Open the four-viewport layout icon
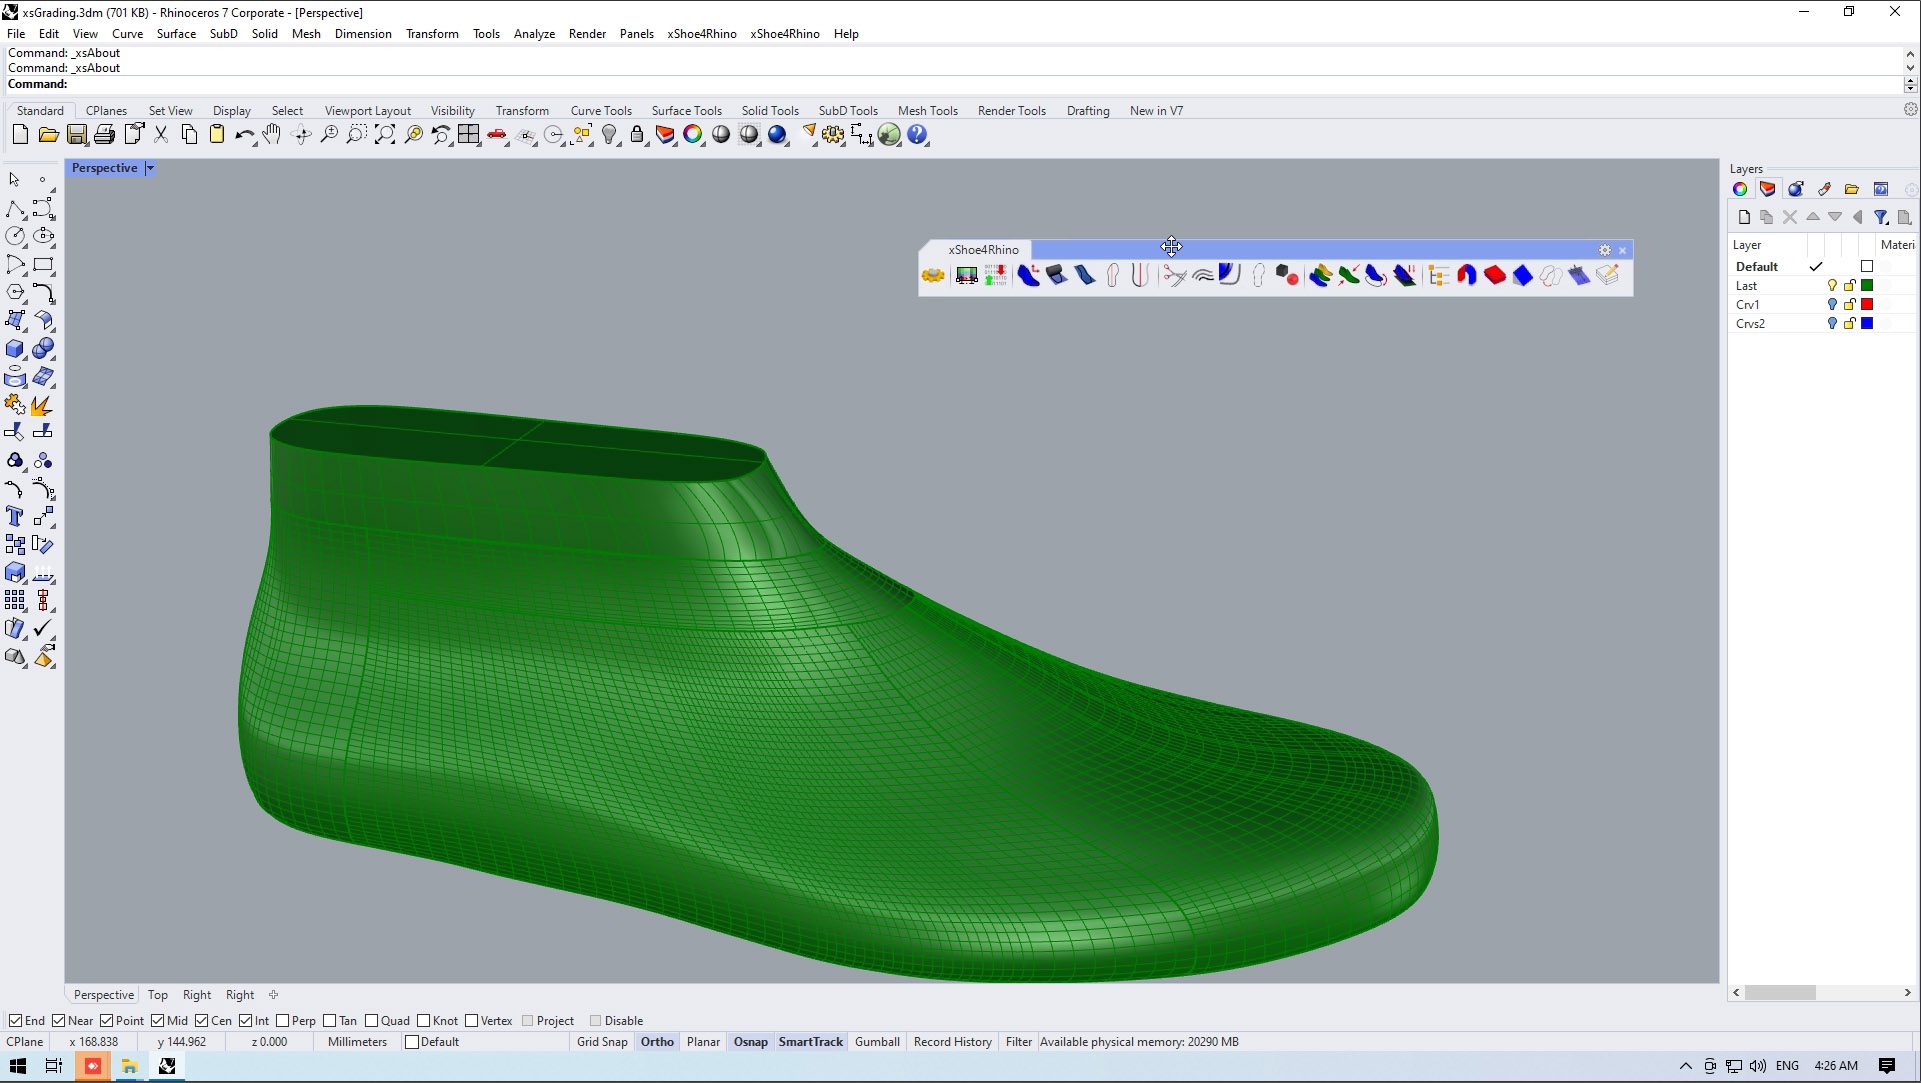1921x1083 pixels. coord(469,135)
